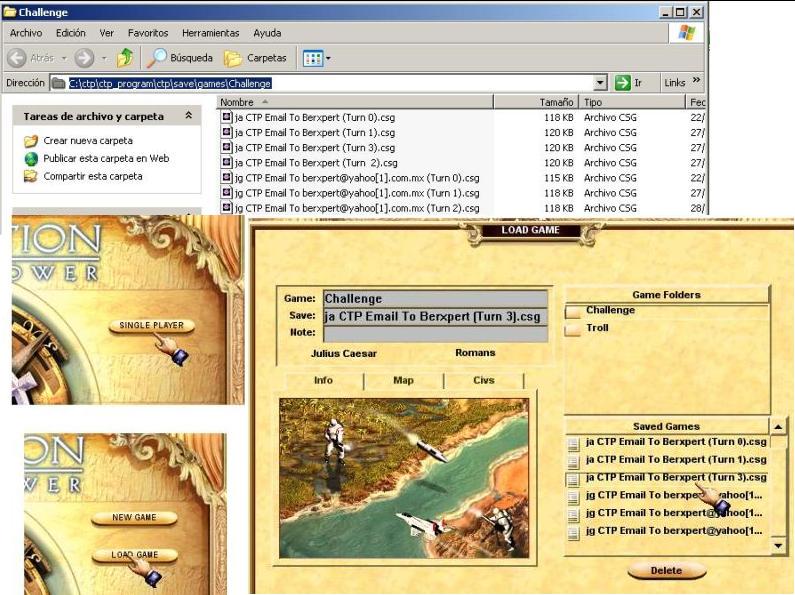Collapse Tareas de archivo y carpeta panel
The width and height of the screenshot is (795, 595).
click(x=188, y=116)
